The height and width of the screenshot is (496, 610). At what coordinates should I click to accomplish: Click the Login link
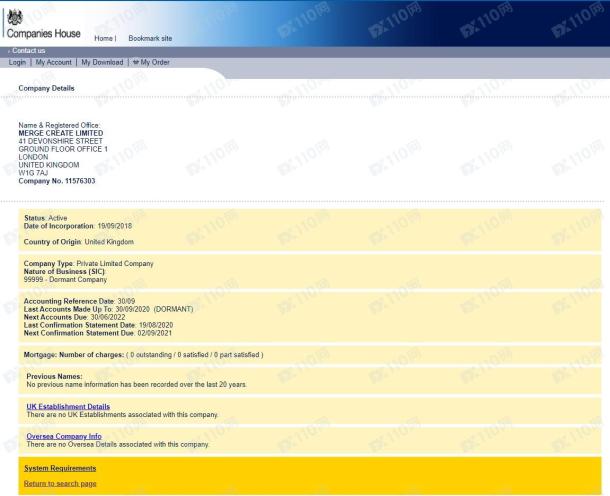click(x=17, y=62)
